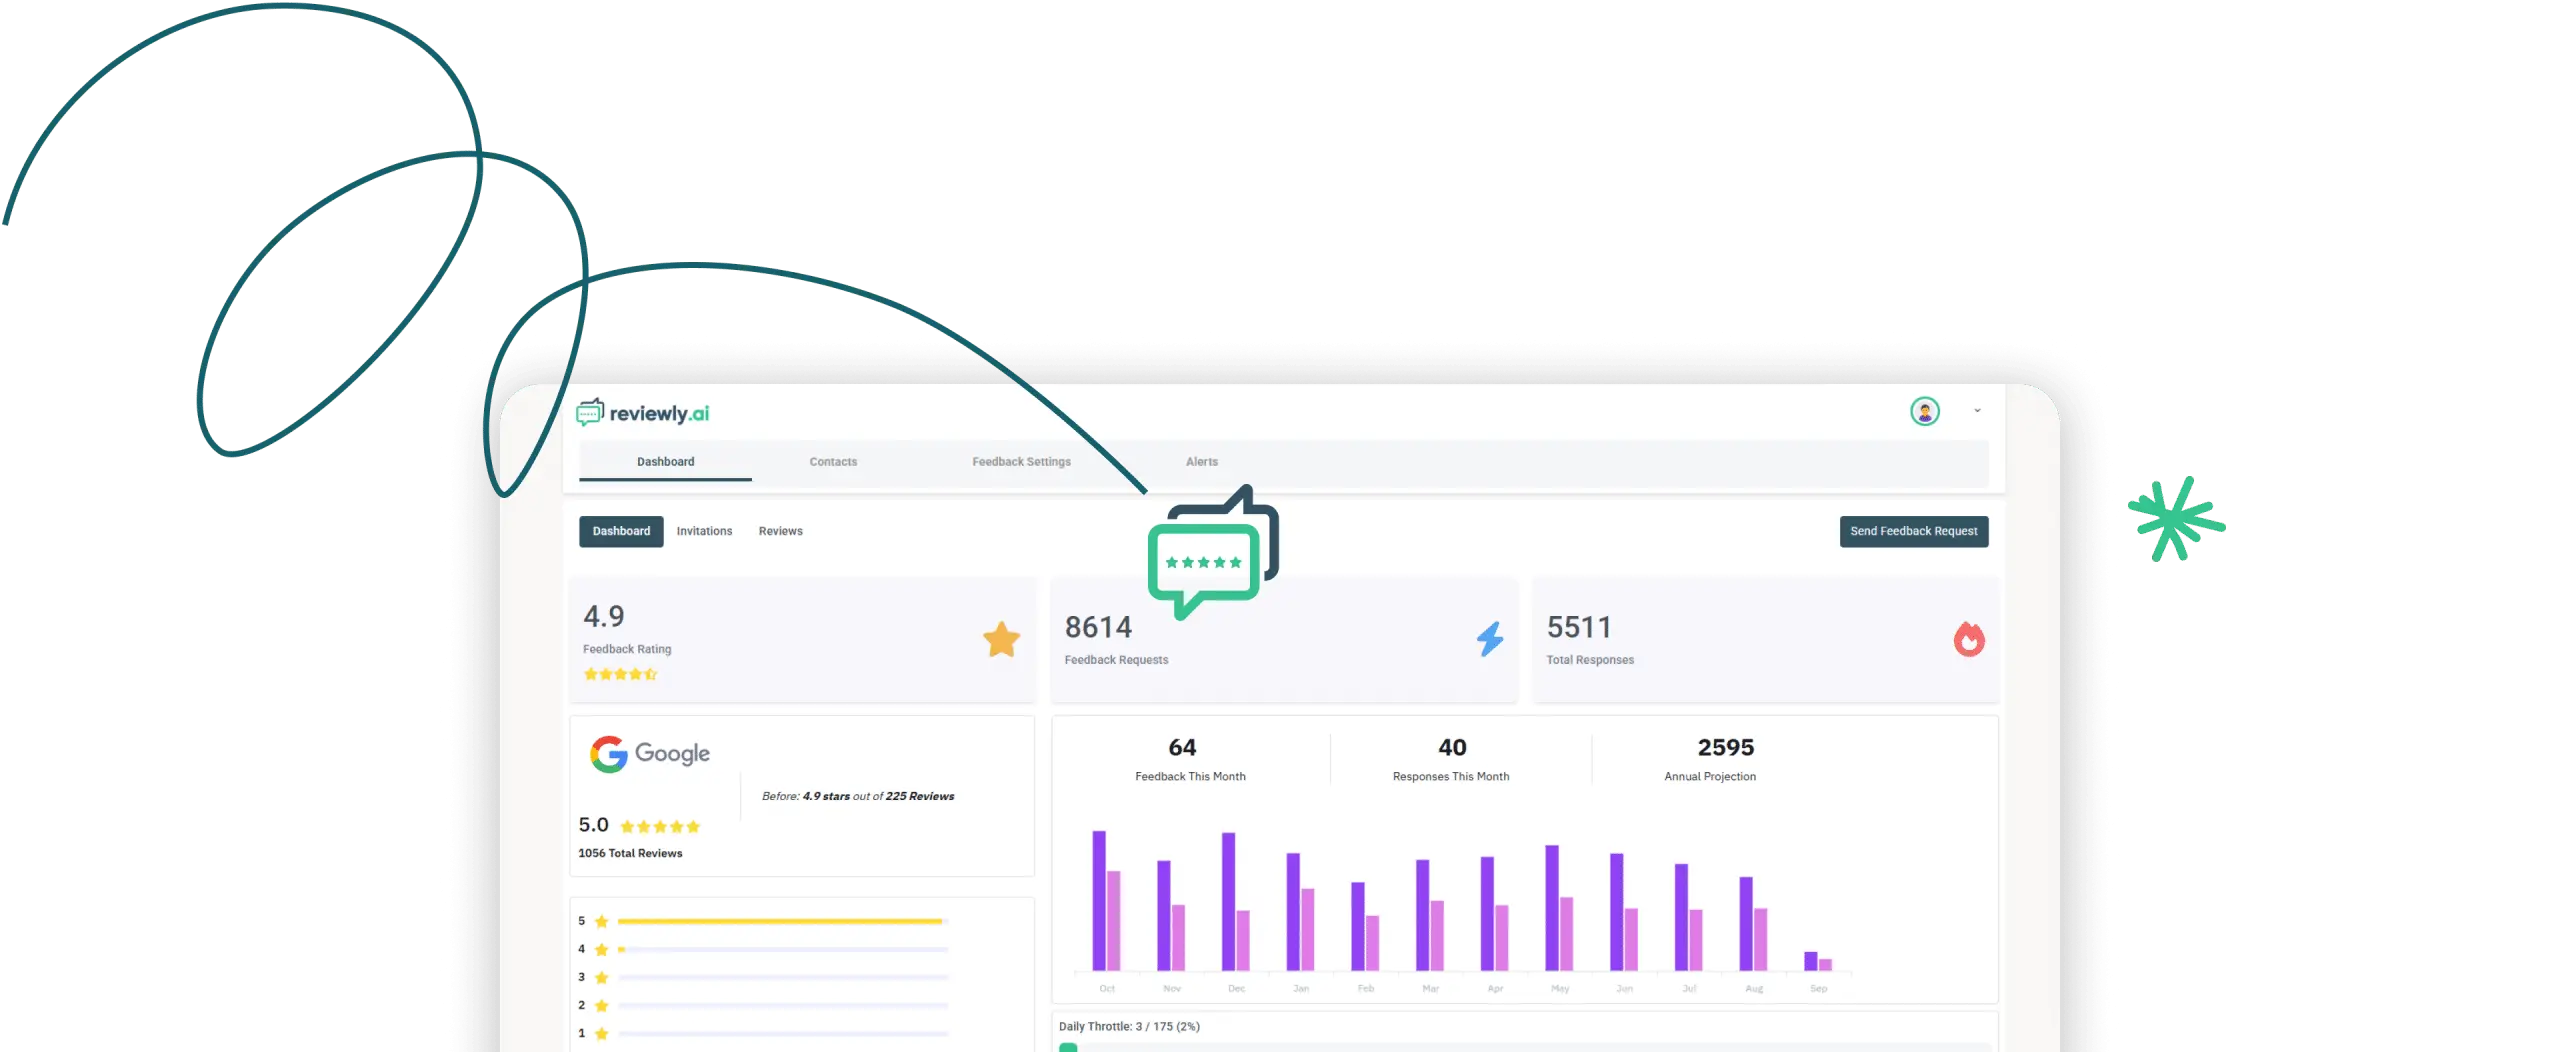
Task: Go to the Alerts tab
Action: pyautogui.click(x=1201, y=462)
